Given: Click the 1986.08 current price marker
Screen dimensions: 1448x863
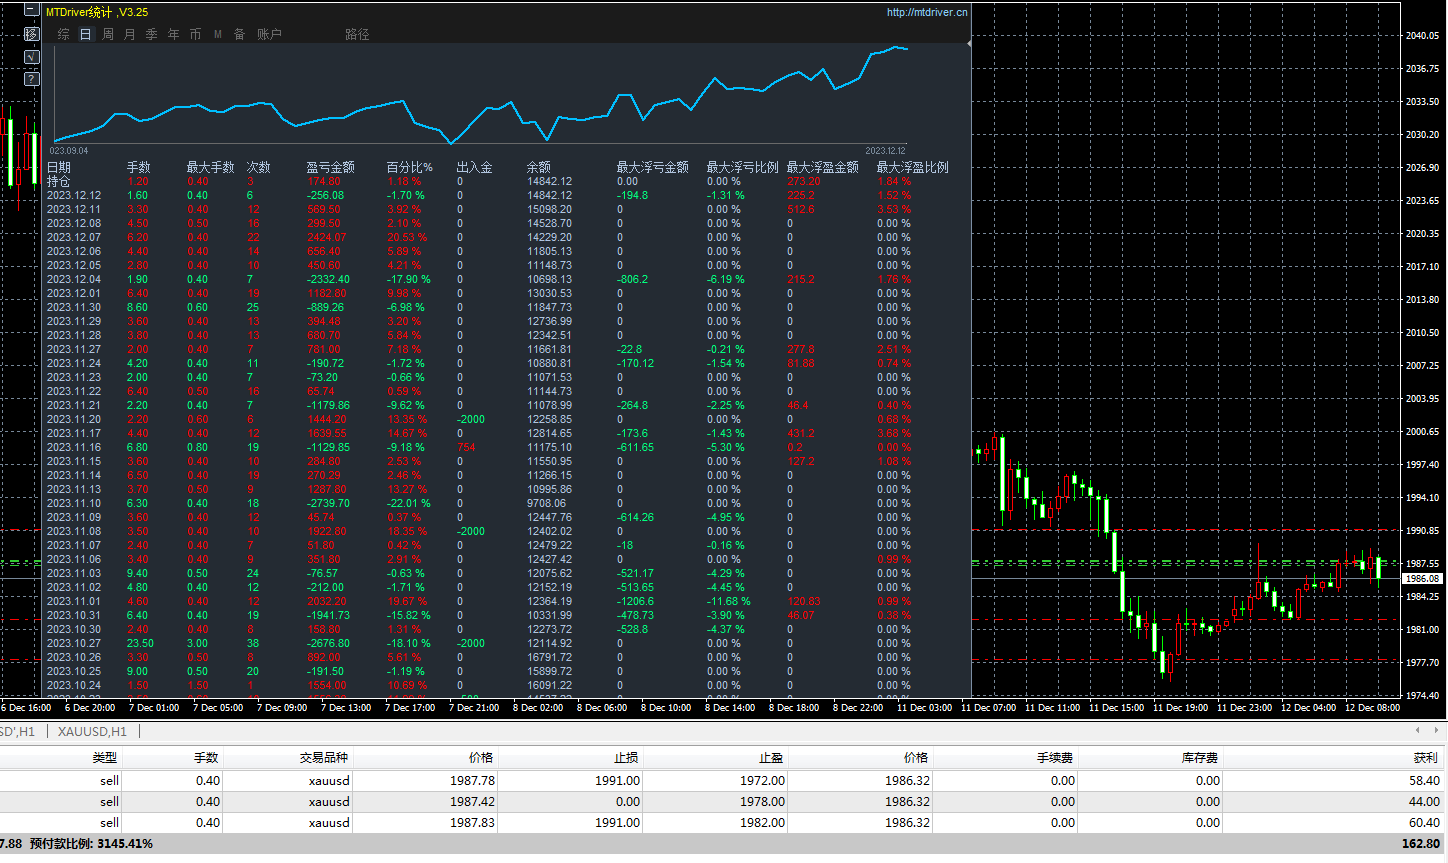Looking at the screenshot, I should (1422, 579).
